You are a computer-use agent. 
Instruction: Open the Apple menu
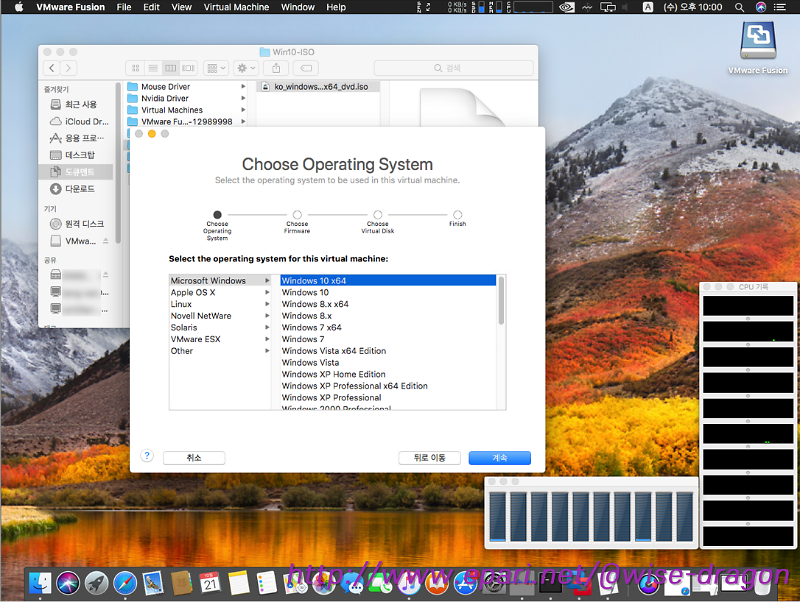pyautogui.click(x=19, y=7)
